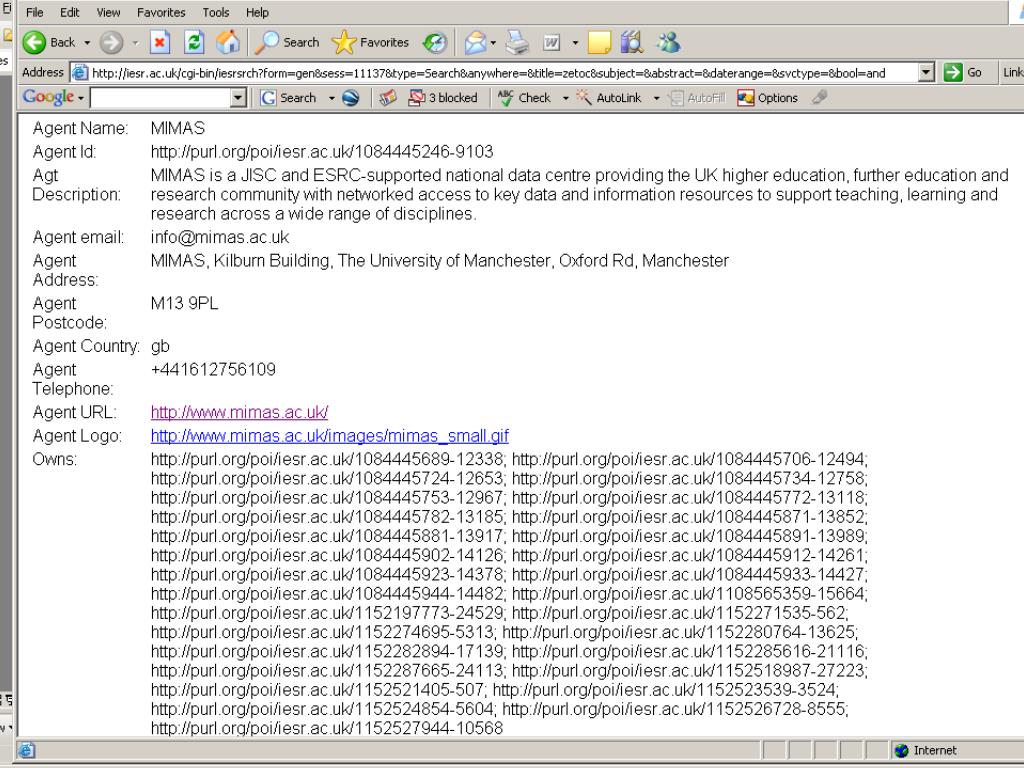Open the Search magnifier toolbar button

[x=287, y=42]
